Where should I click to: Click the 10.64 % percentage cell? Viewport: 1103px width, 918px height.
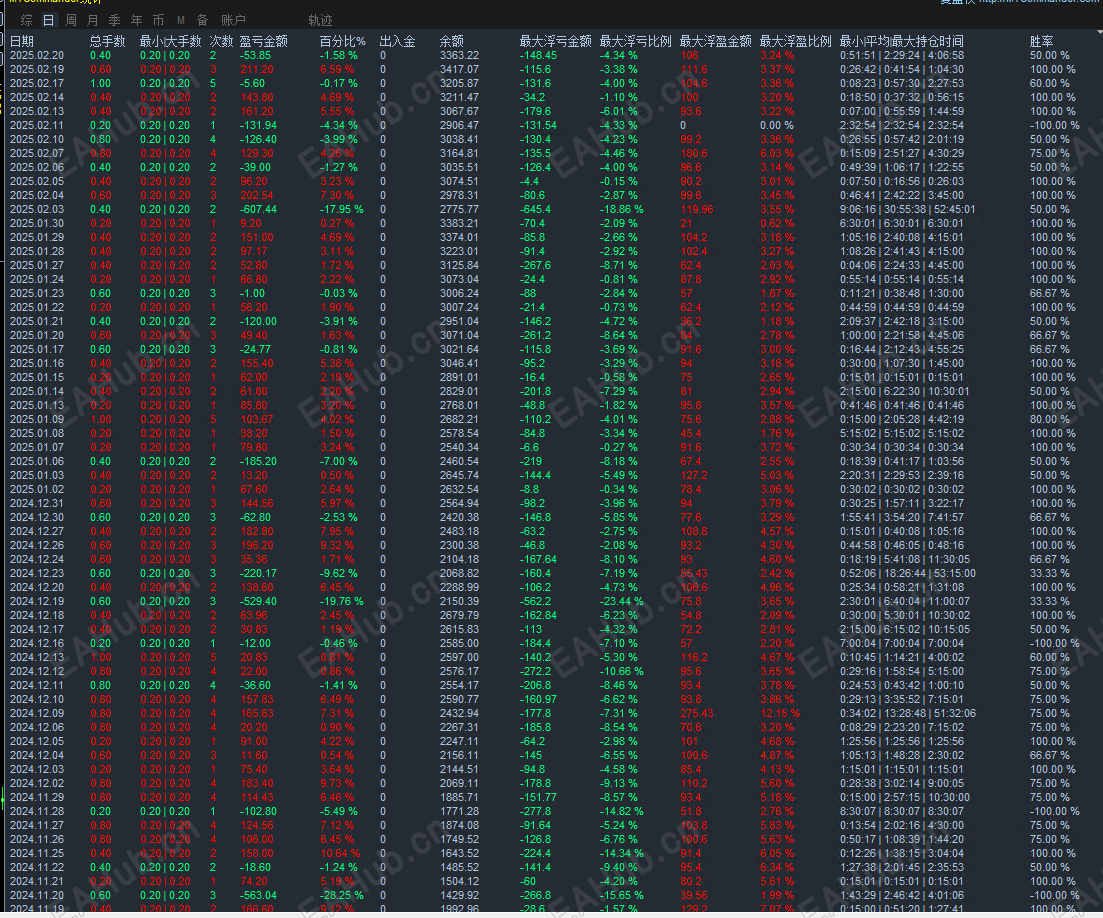coord(340,853)
